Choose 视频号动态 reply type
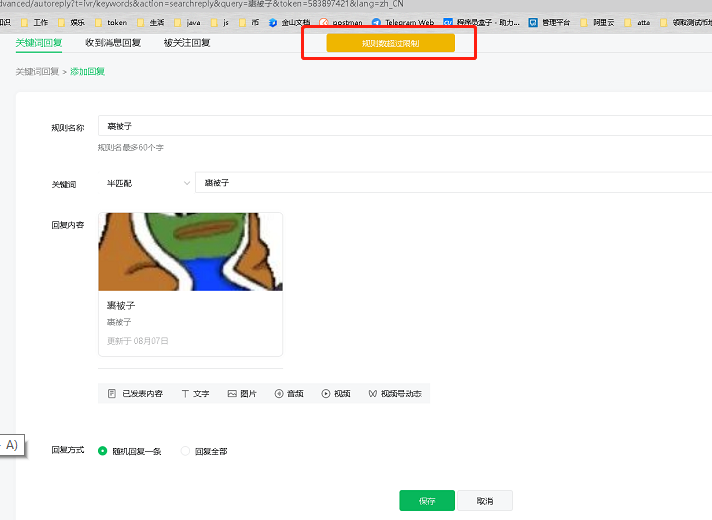 (395, 394)
